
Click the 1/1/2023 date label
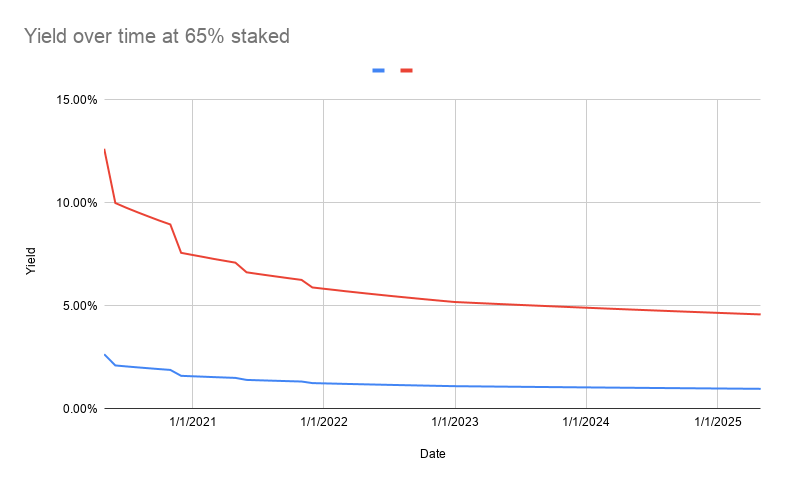click(x=455, y=422)
